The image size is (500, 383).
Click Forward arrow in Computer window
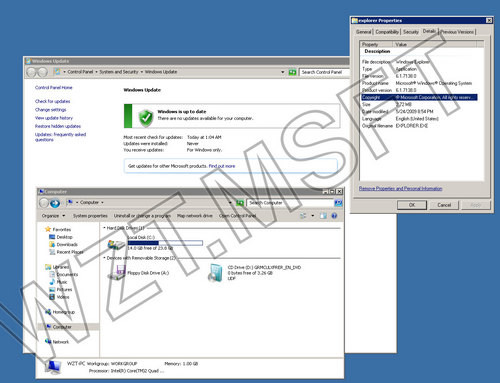coord(55,203)
